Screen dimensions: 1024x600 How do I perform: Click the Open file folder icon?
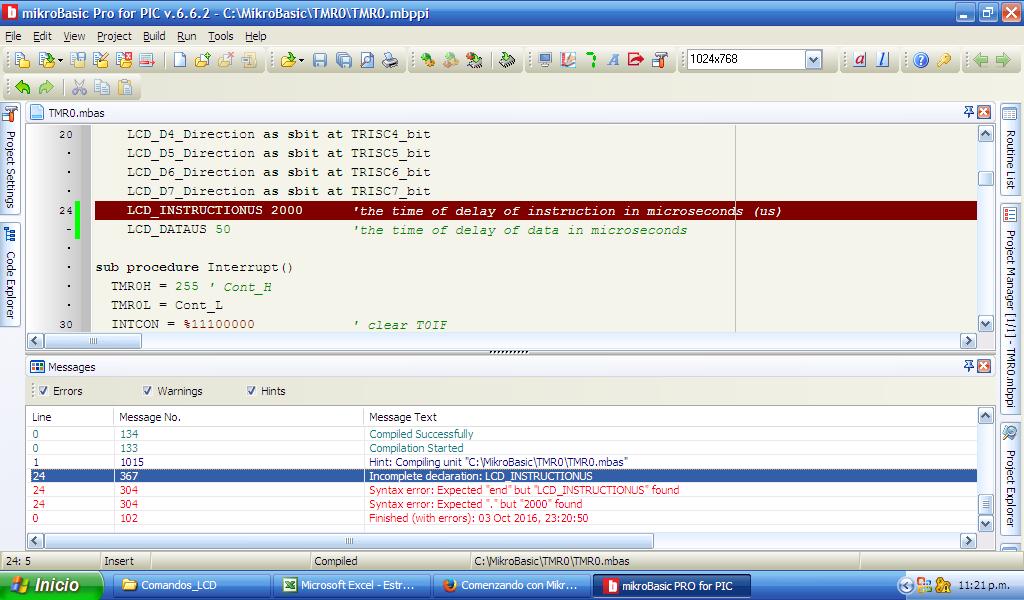click(x=287, y=60)
